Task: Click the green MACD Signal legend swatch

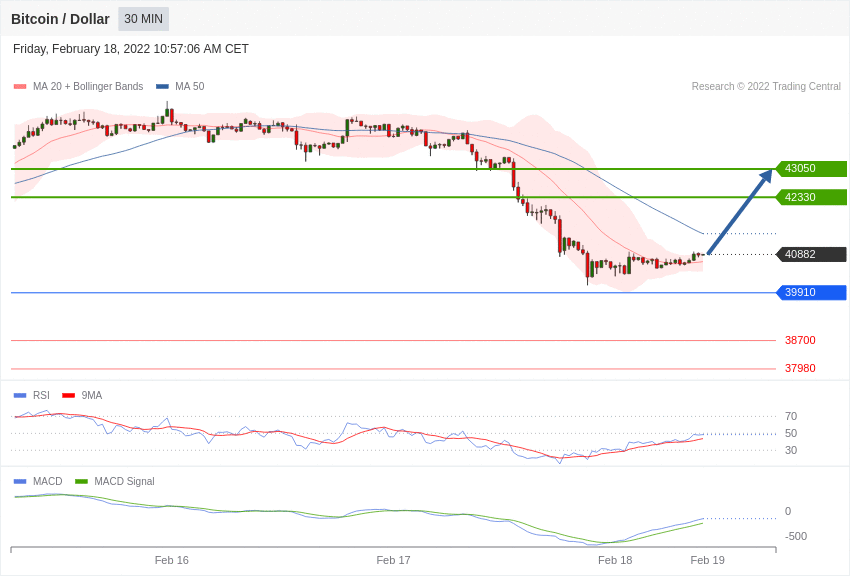Action: (x=81, y=481)
